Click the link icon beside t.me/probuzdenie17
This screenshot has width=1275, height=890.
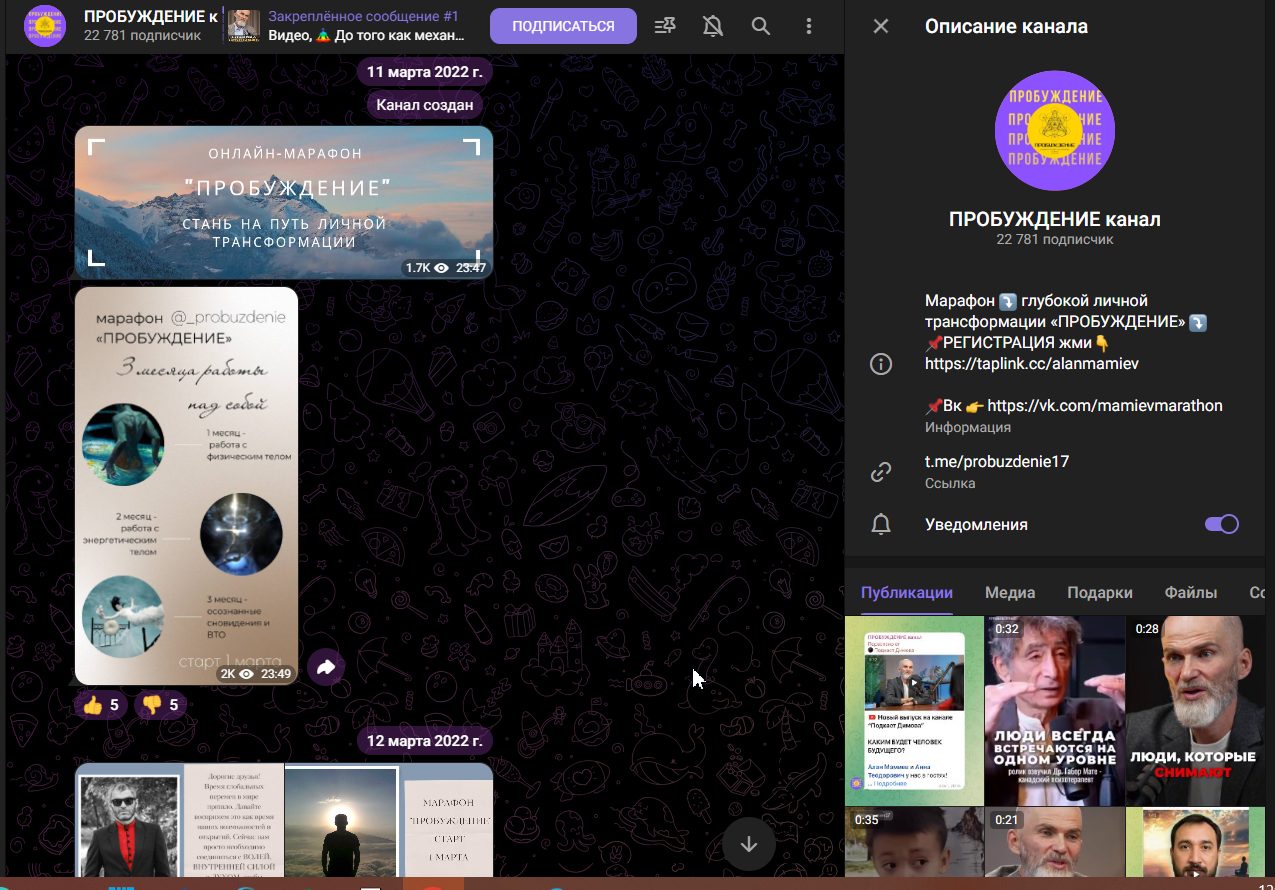pos(881,472)
